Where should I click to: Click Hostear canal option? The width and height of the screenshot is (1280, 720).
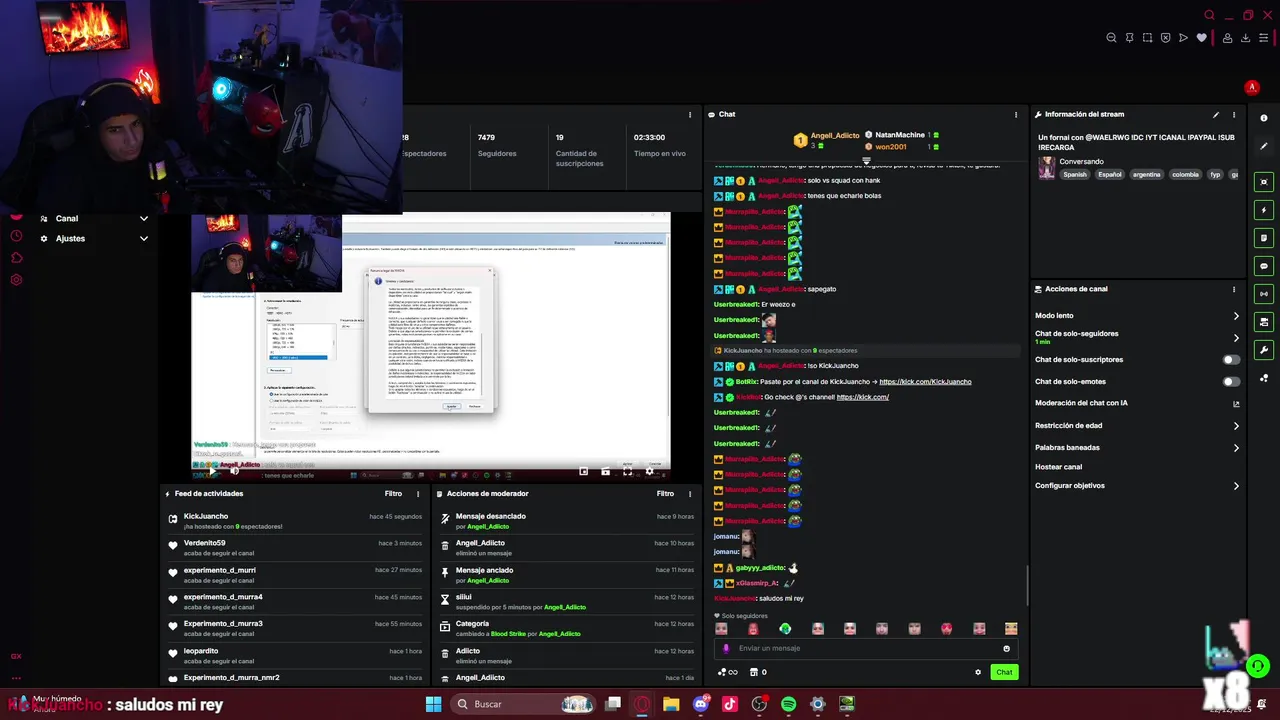pyautogui.click(x=1058, y=467)
